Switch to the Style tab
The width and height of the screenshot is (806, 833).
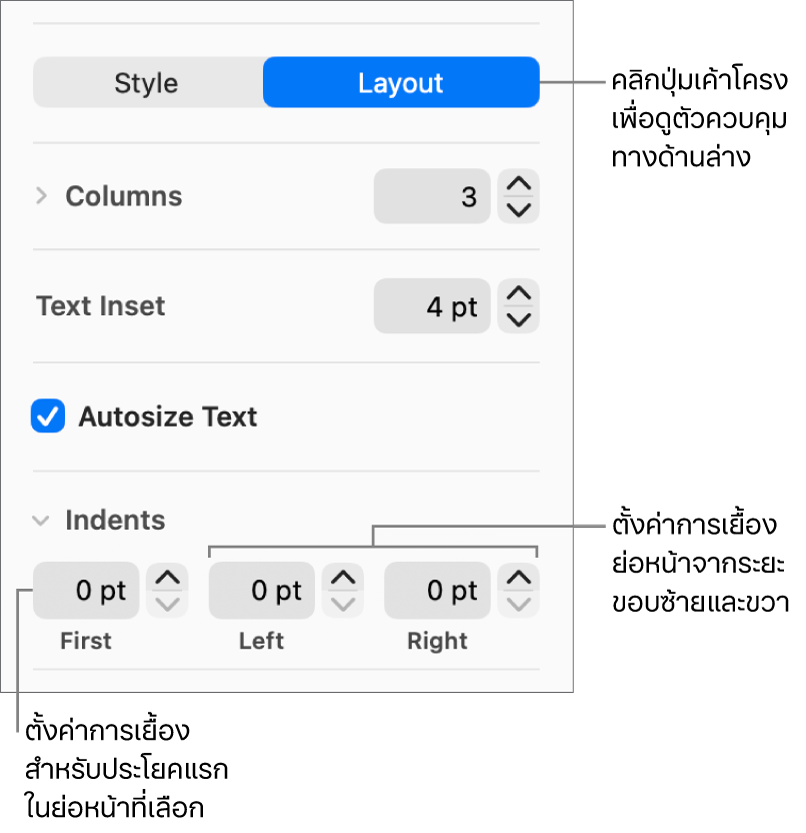click(146, 83)
